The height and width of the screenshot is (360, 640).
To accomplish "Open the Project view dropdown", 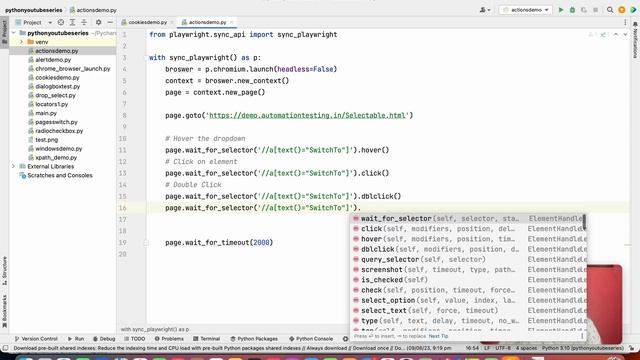I will tap(34, 22).
